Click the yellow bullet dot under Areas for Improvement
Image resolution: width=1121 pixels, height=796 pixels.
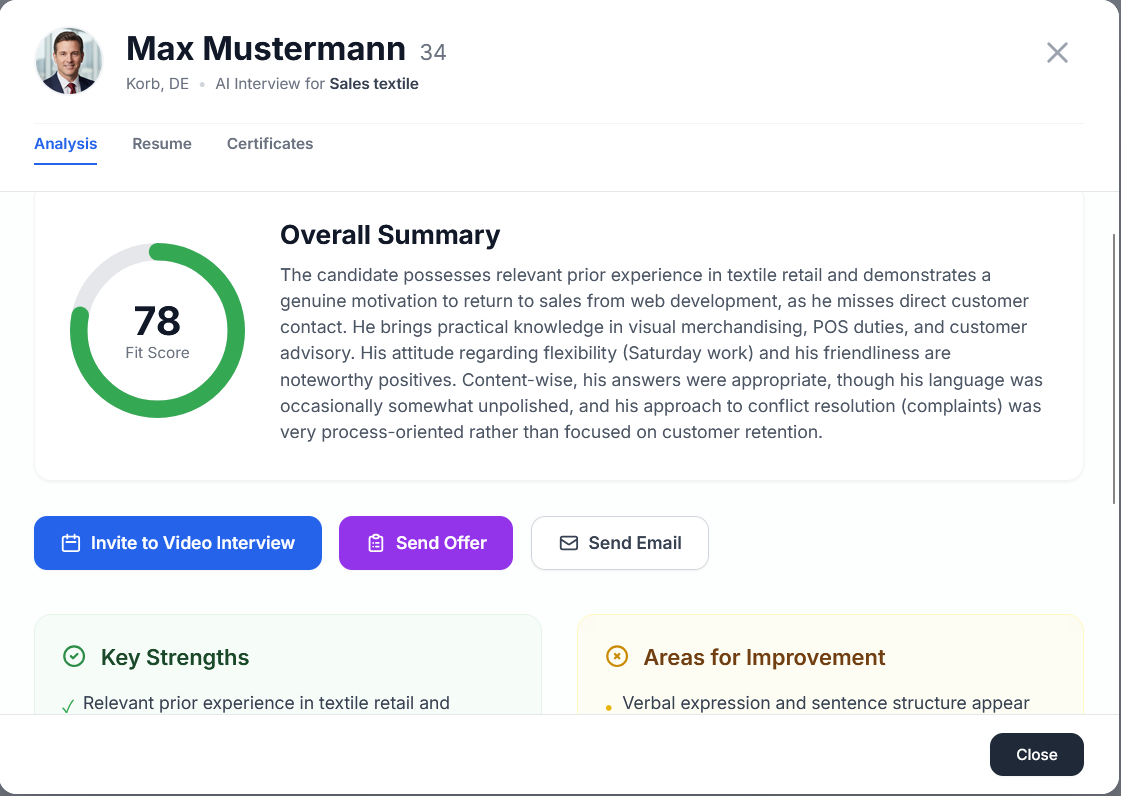[x=609, y=708]
